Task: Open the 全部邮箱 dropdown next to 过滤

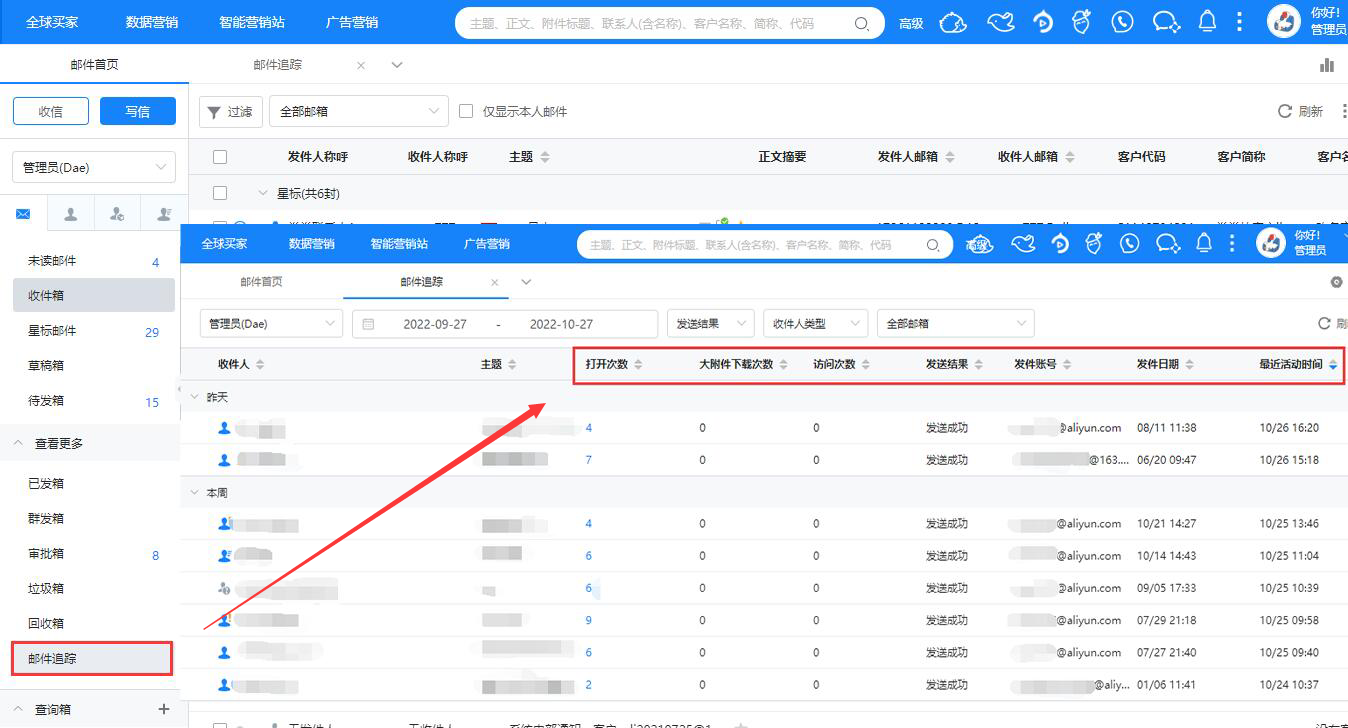Action: 358,111
